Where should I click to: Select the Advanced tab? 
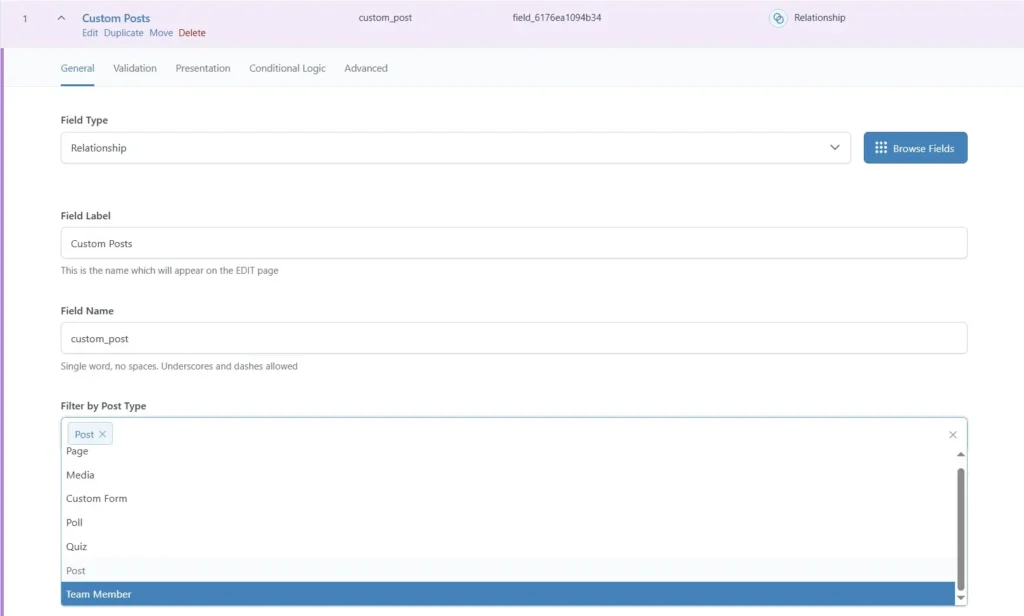click(366, 68)
